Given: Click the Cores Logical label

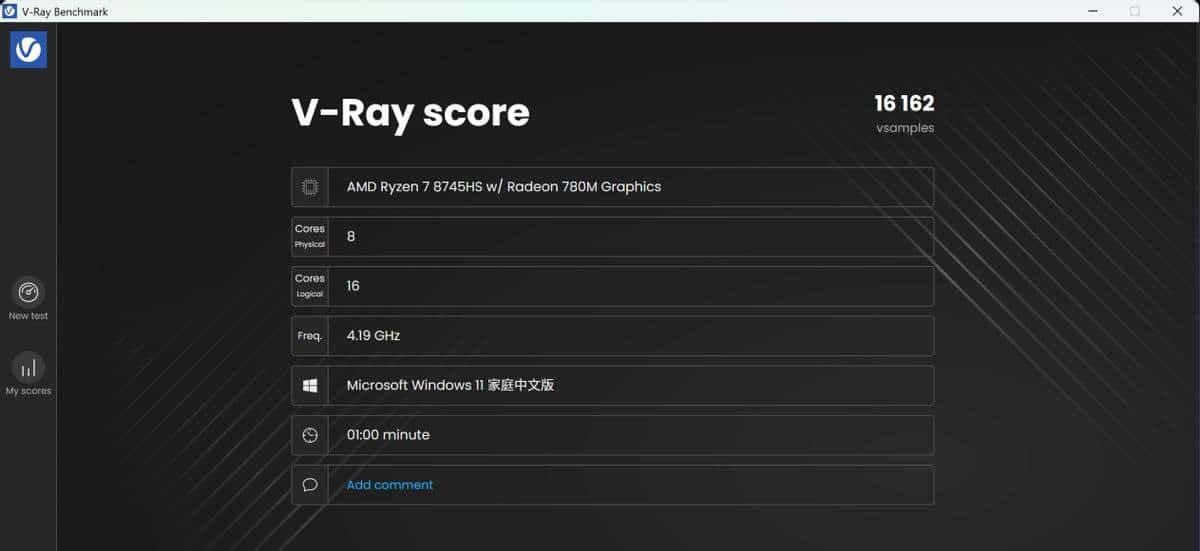Looking at the screenshot, I should pyautogui.click(x=310, y=286).
